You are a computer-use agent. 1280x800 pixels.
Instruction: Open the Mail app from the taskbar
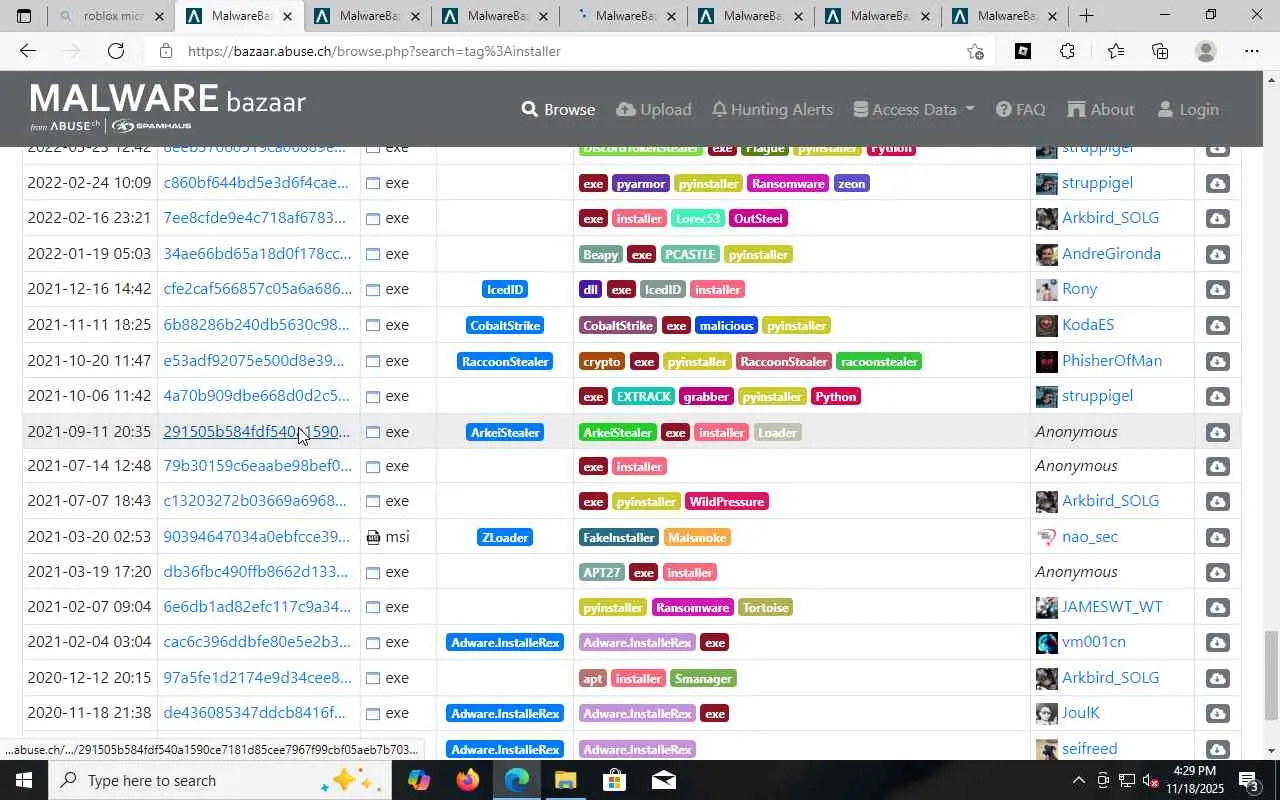tap(663, 780)
